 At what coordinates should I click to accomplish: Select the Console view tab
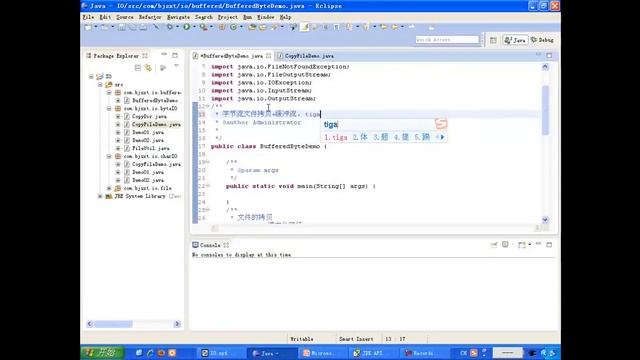click(210, 245)
